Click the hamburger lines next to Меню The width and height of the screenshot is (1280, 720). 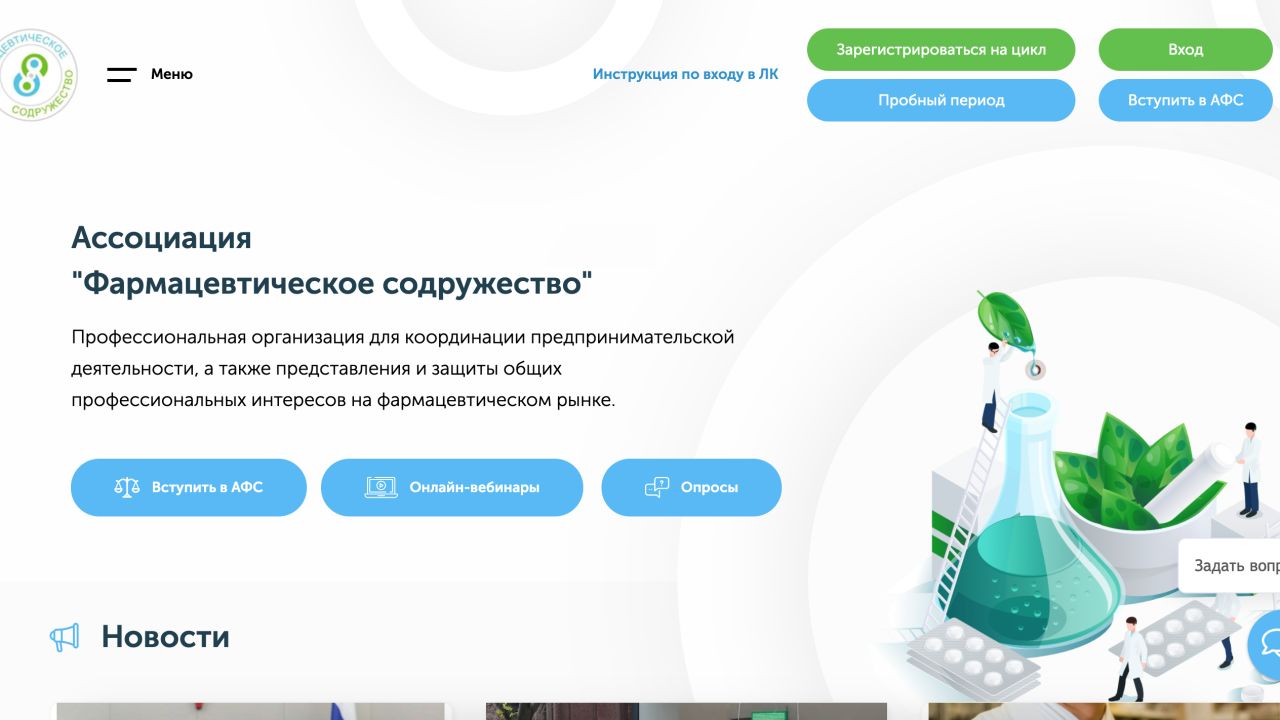tap(121, 73)
